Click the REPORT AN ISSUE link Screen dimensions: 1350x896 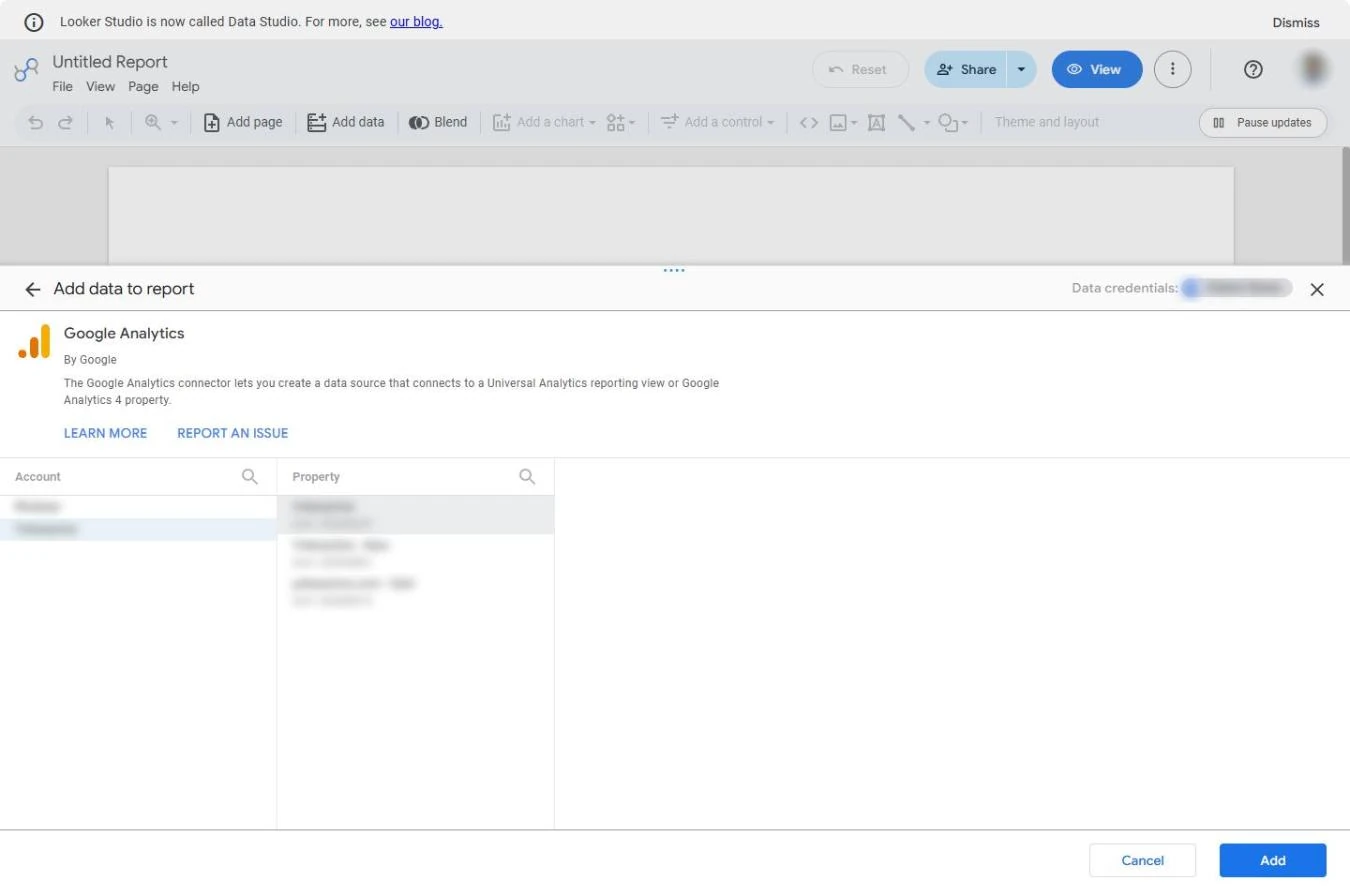(233, 433)
